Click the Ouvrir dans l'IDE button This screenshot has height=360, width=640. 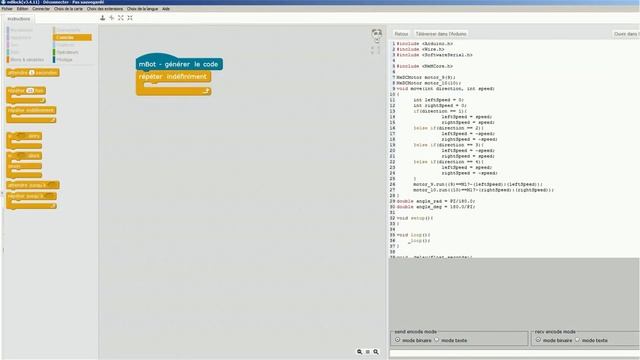coord(625,34)
